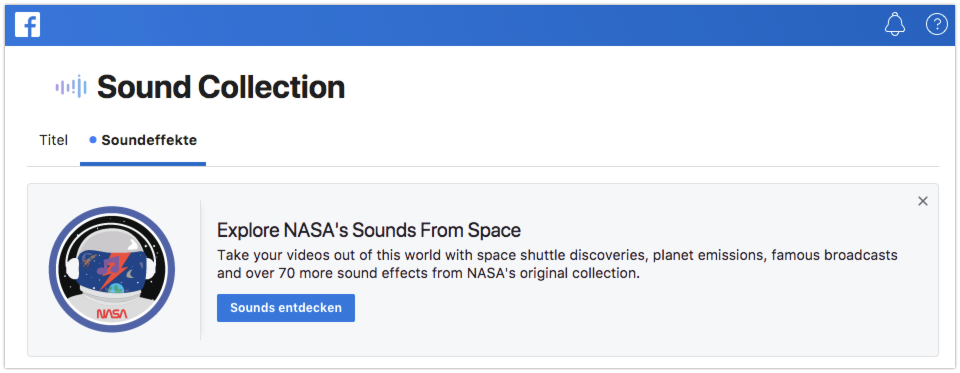Viewport: 960px width, 373px height.
Task: Click the NASA astronaut badge image
Action: tap(112, 269)
